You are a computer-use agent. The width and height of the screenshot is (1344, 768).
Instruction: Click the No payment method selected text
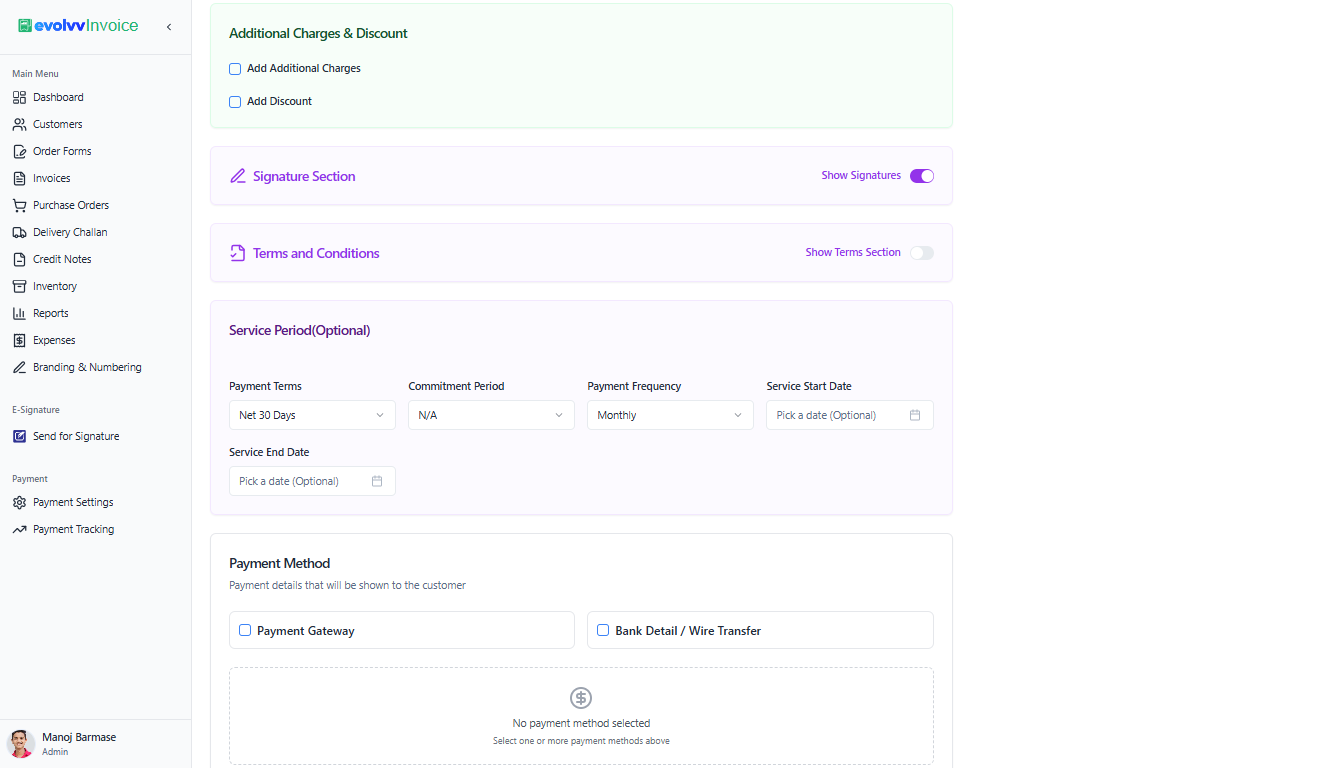pyautogui.click(x=581, y=723)
